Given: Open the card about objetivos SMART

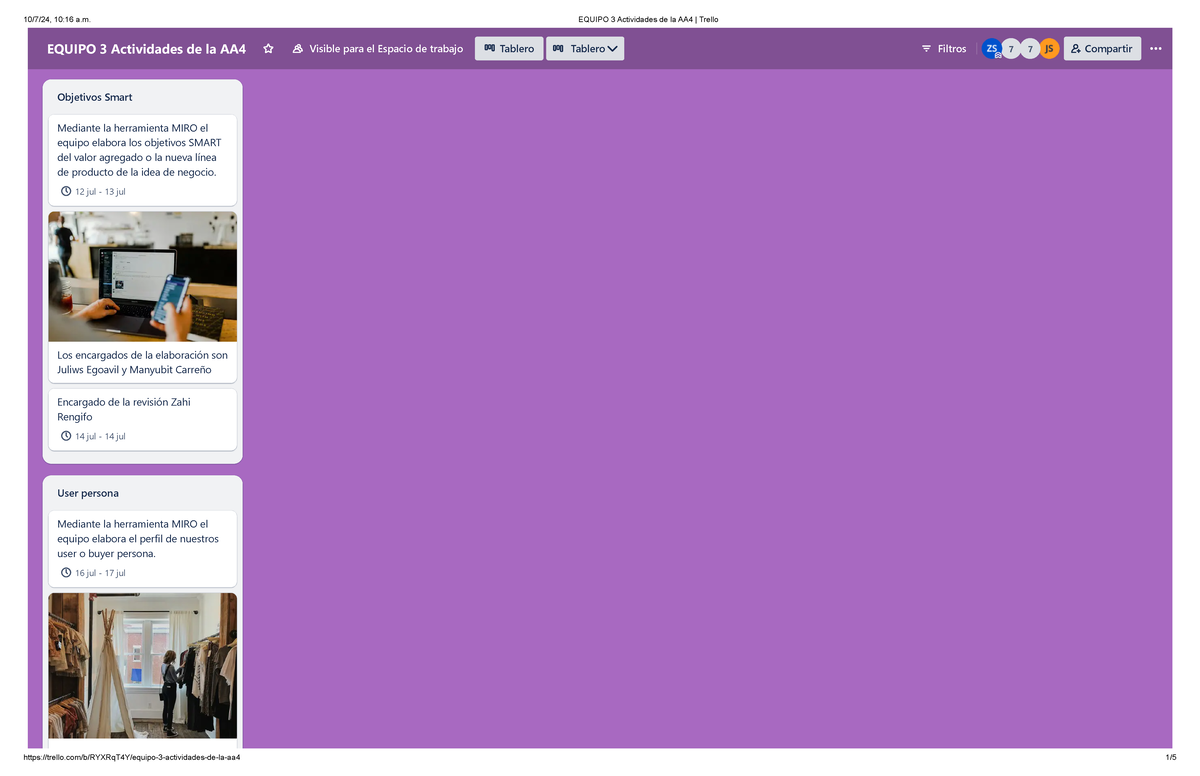Looking at the screenshot, I should click(142, 150).
